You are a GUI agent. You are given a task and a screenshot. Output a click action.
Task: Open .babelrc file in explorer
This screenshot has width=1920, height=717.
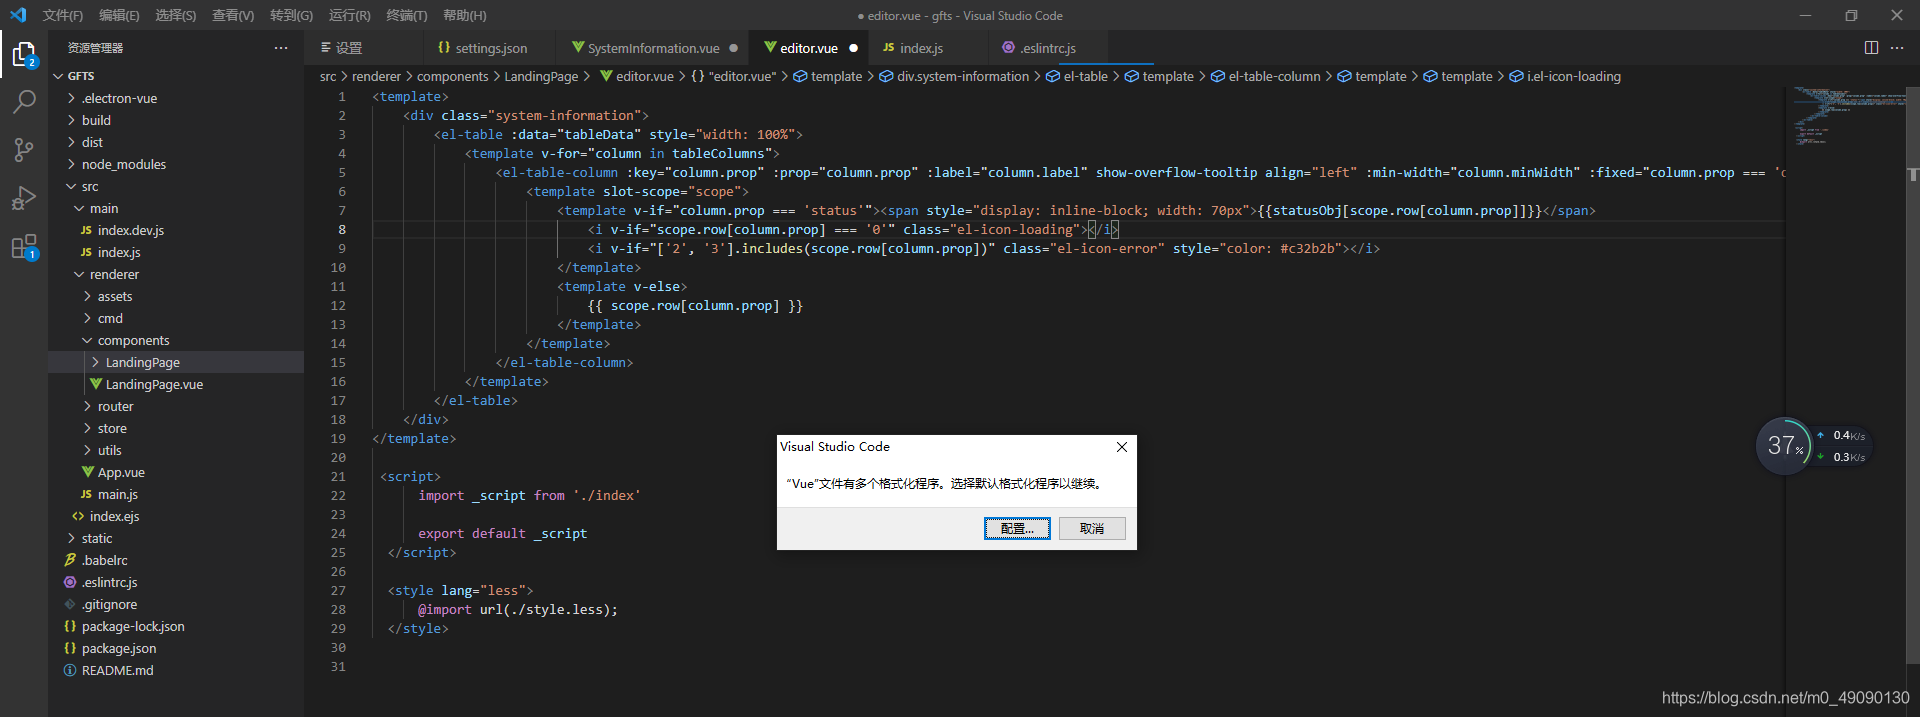pyautogui.click(x=176, y=560)
